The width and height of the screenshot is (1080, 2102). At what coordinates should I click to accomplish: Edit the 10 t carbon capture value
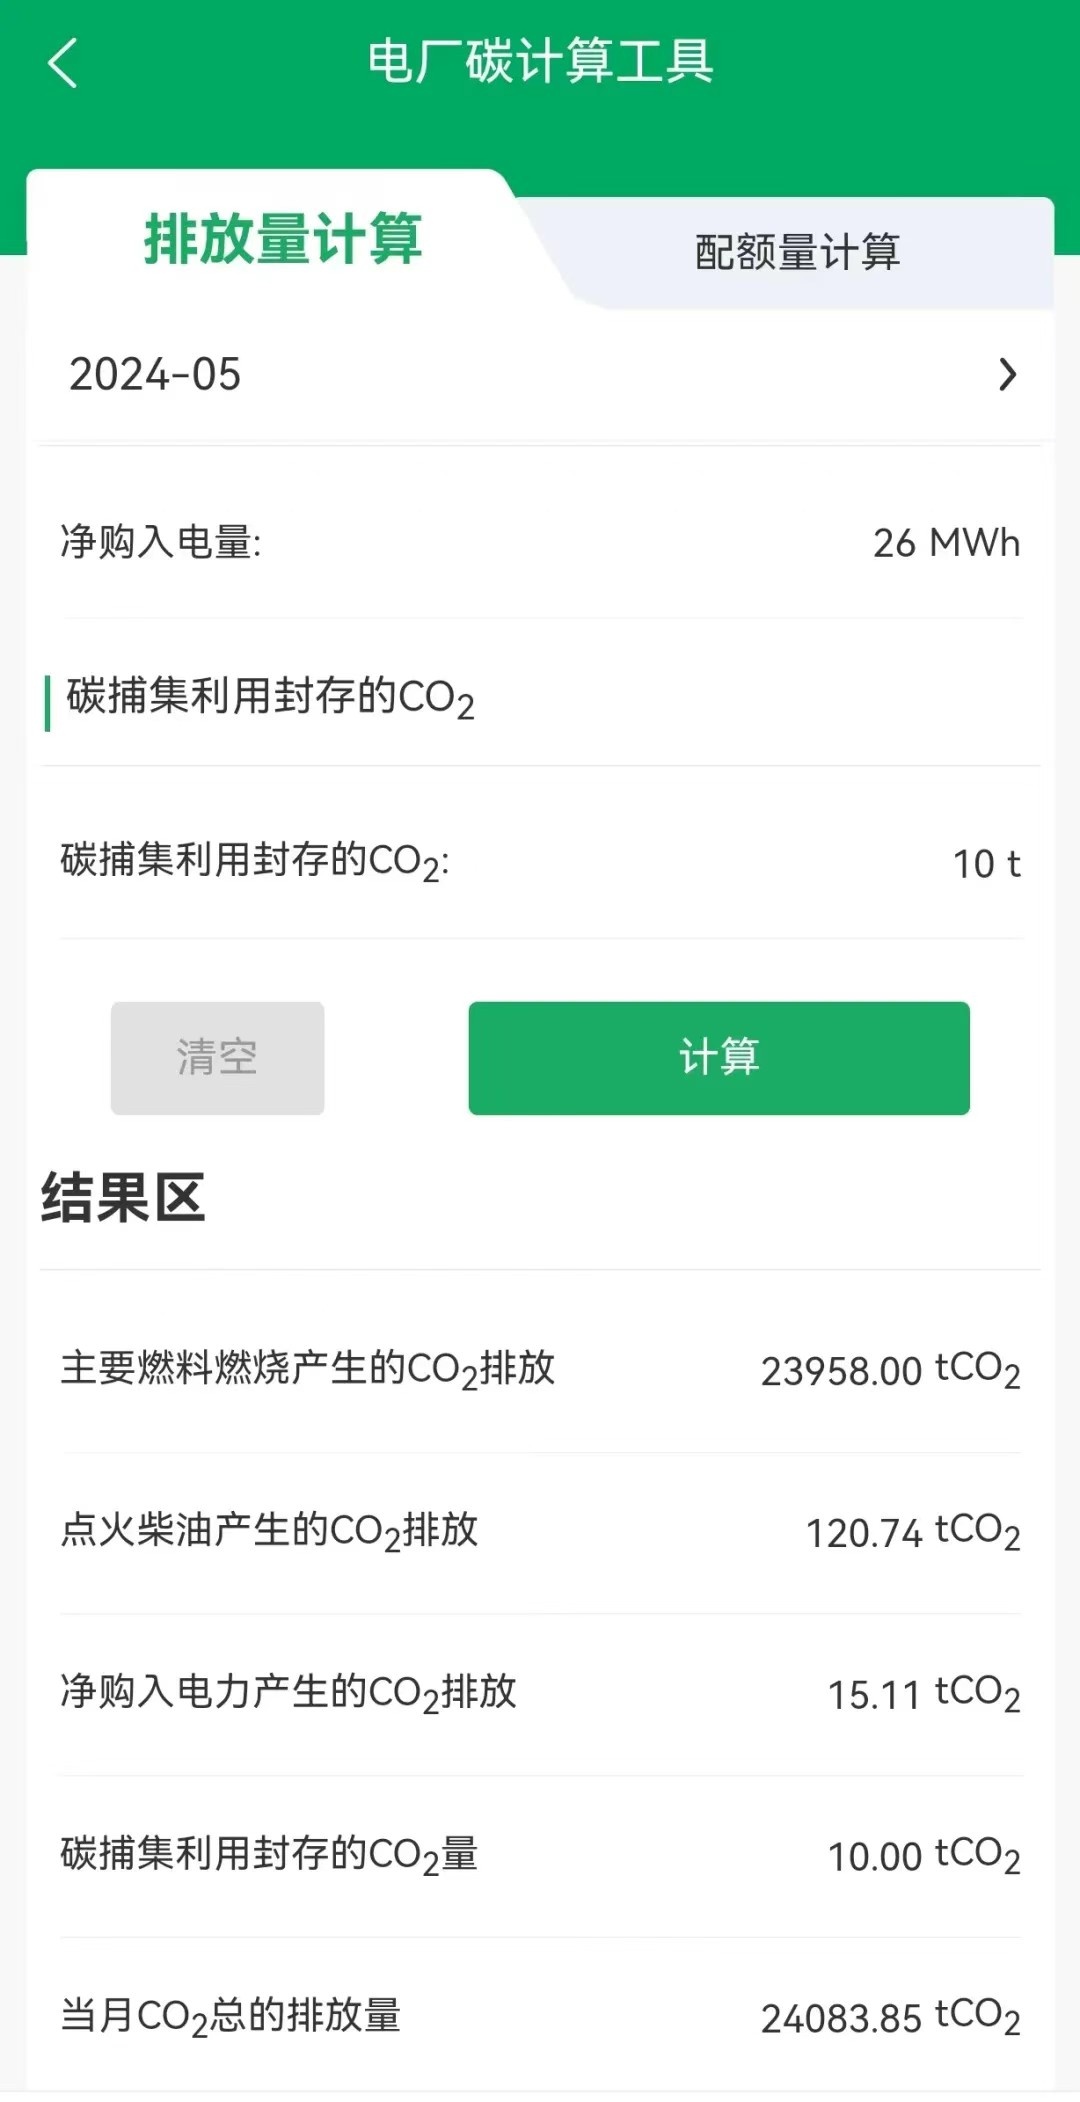click(x=985, y=864)
